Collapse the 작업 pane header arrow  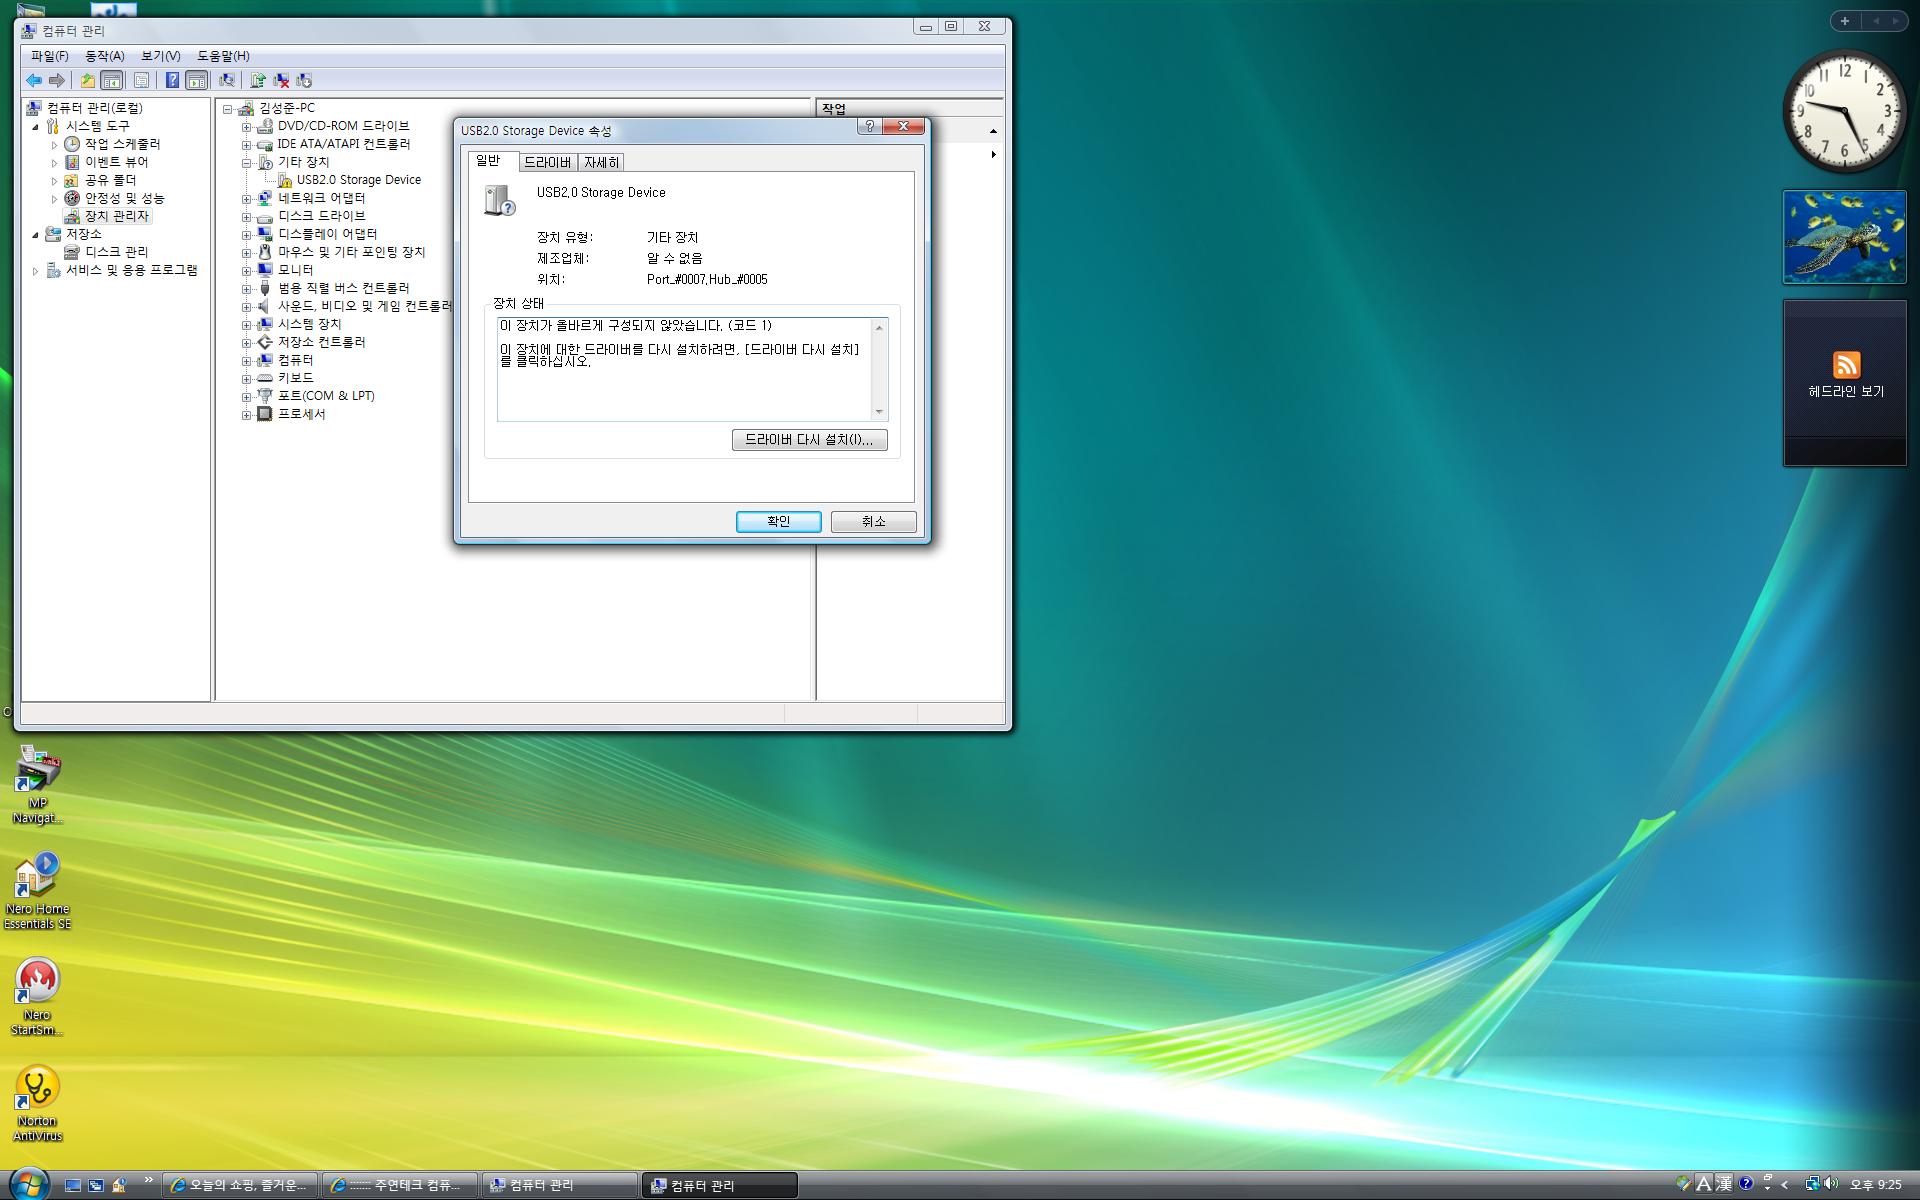pyautogui.click(x=993, y=132)
